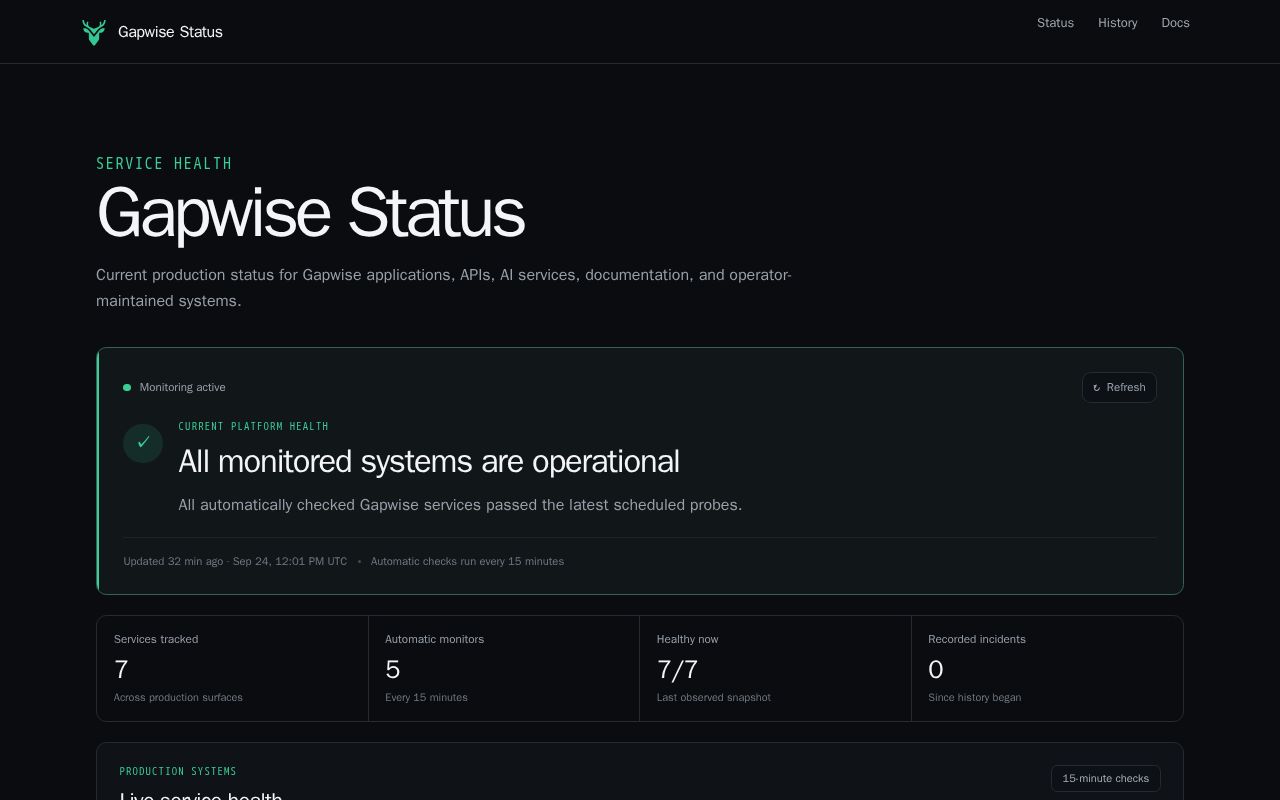Image resolution: width=1280 pixels, height=800 pixels.
Task: Open the Docs nav item
Action: click(x=1175, y=23)
